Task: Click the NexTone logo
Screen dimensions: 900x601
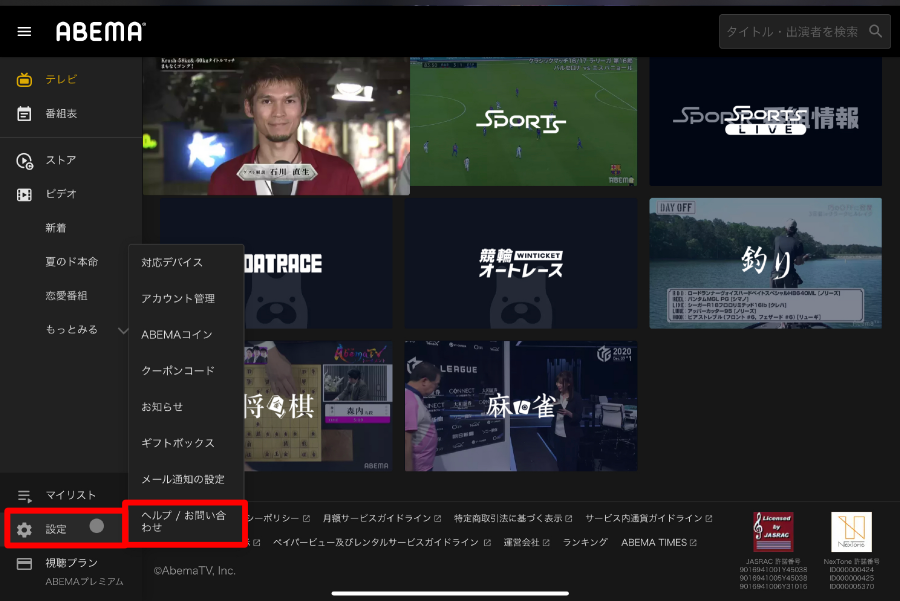Action: (x=851, y=532)
